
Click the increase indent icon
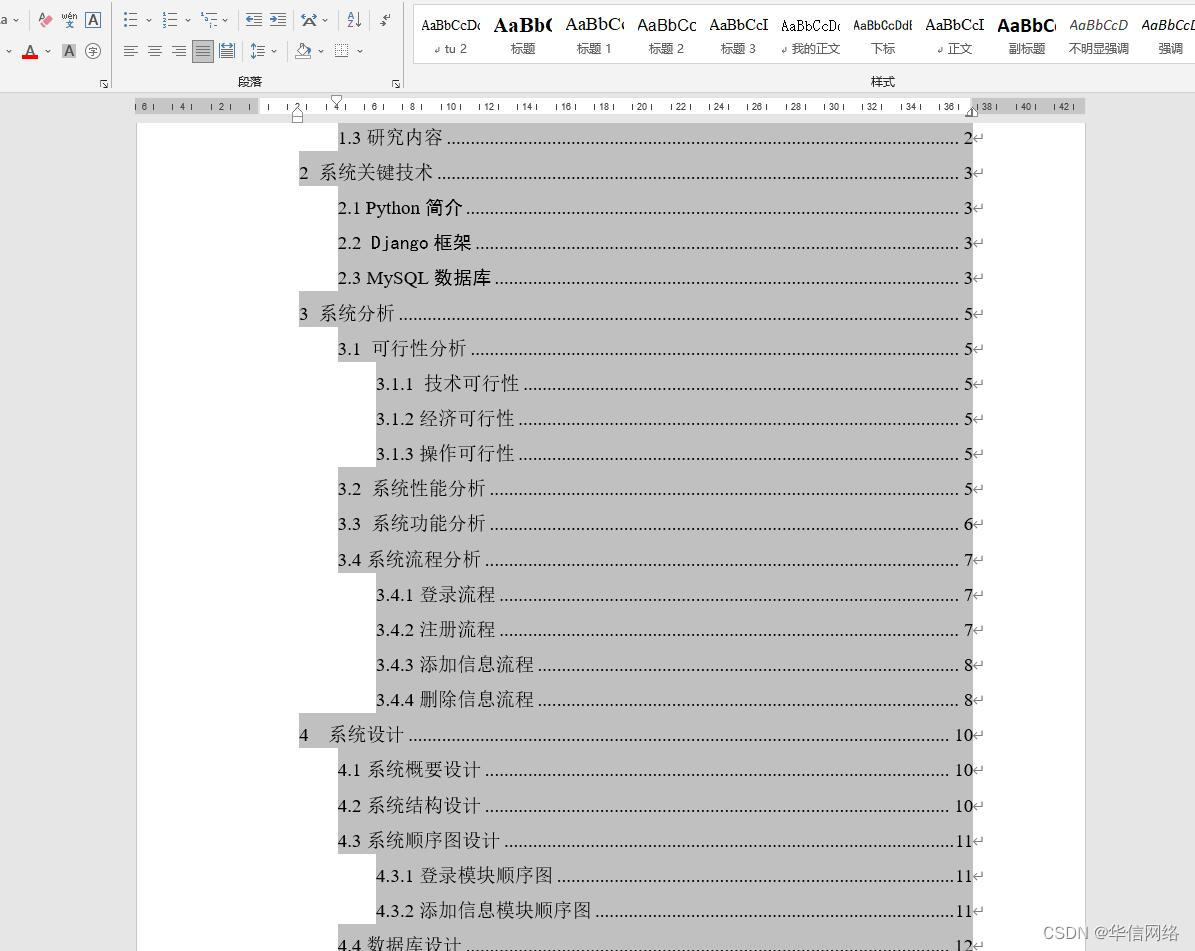tap(278, 19)
